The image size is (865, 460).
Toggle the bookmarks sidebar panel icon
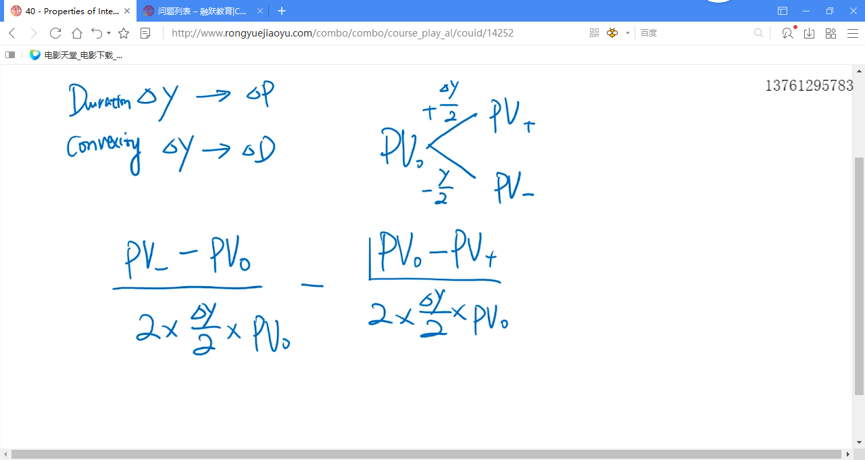point(11,55)
